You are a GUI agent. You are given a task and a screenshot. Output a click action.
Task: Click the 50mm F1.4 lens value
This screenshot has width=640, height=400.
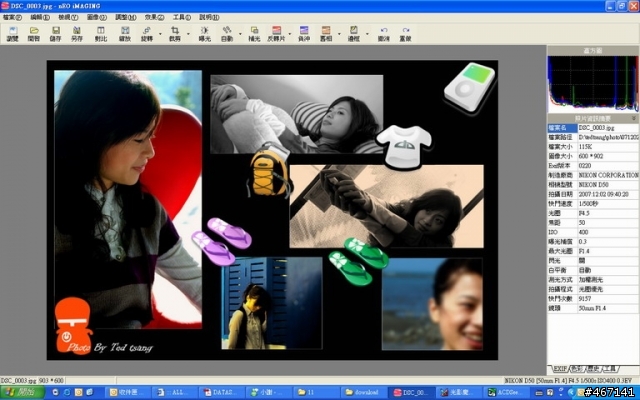592,309
